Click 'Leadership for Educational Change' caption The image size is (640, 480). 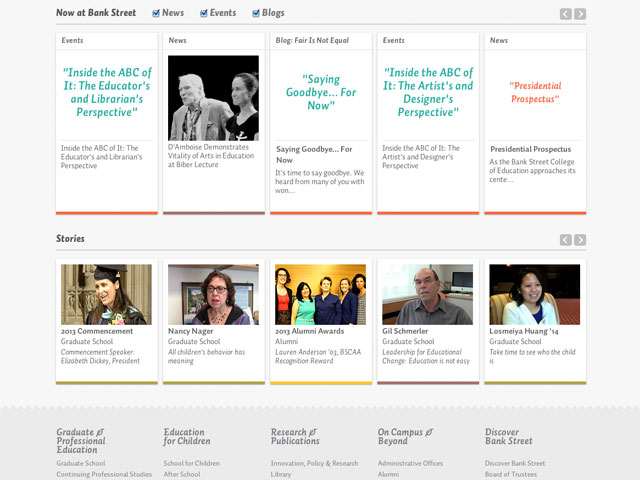coord(426,356)
